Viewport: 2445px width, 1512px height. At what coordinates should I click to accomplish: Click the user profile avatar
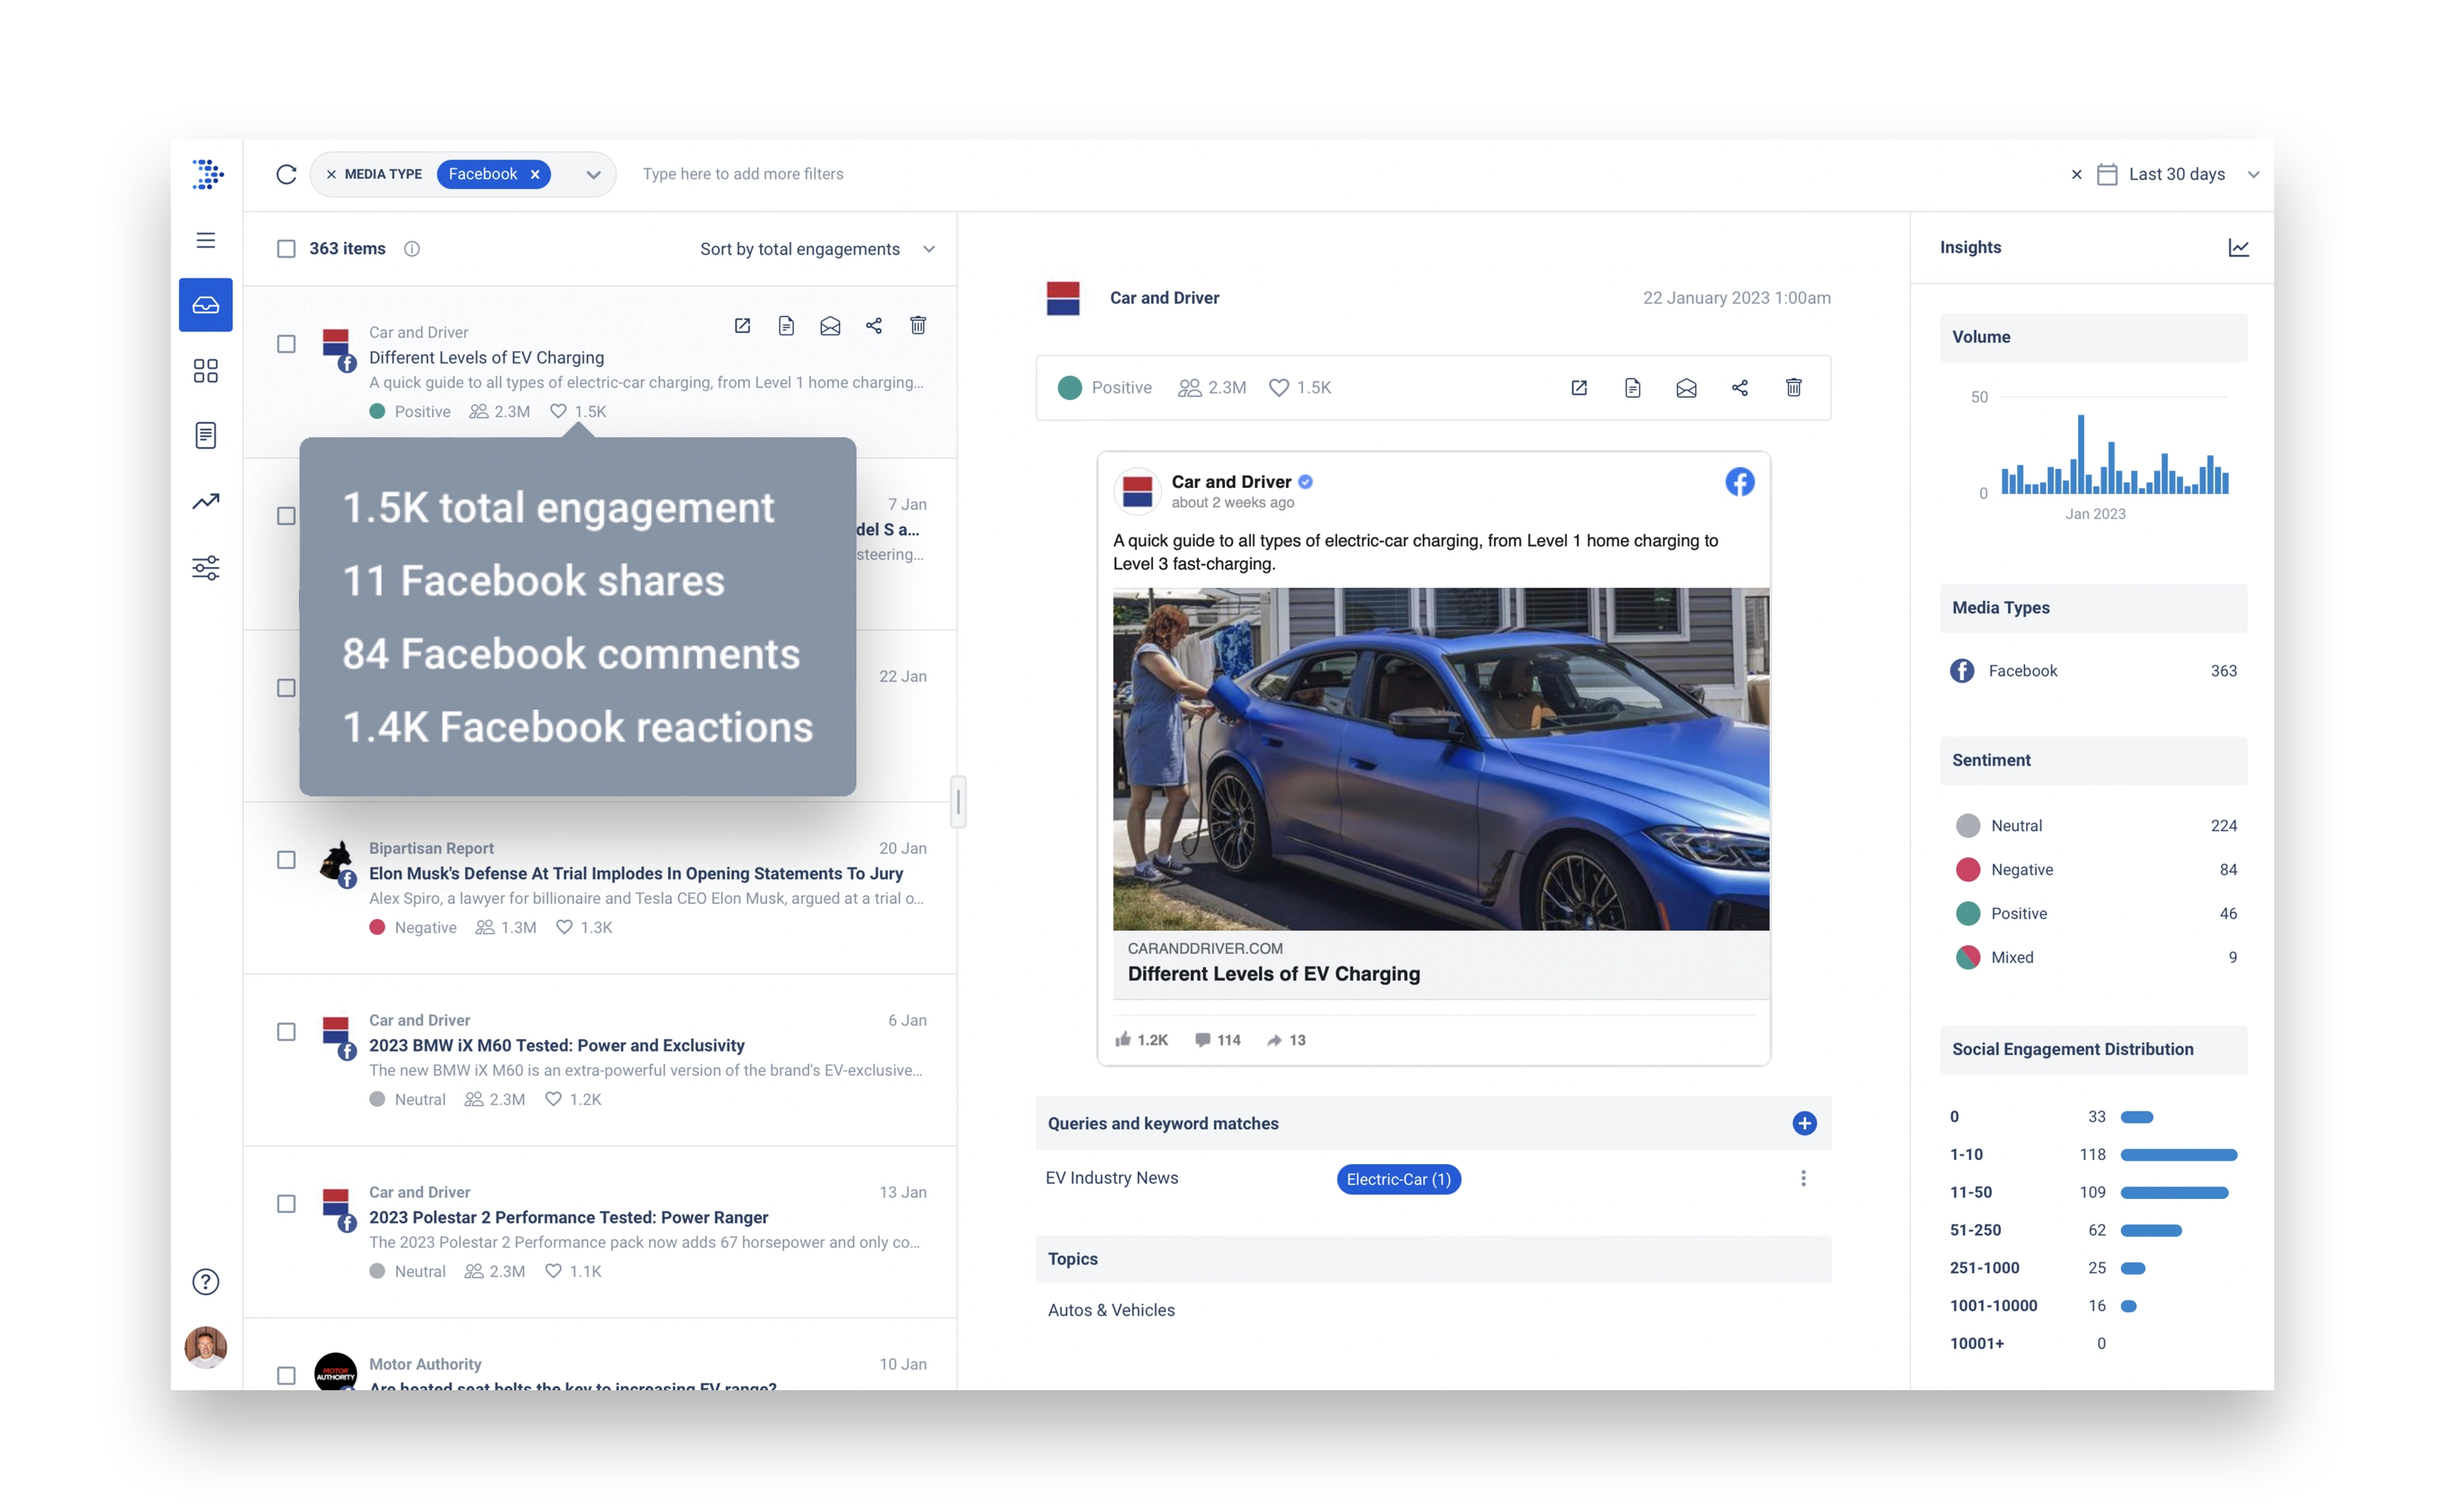(206, 1347)
